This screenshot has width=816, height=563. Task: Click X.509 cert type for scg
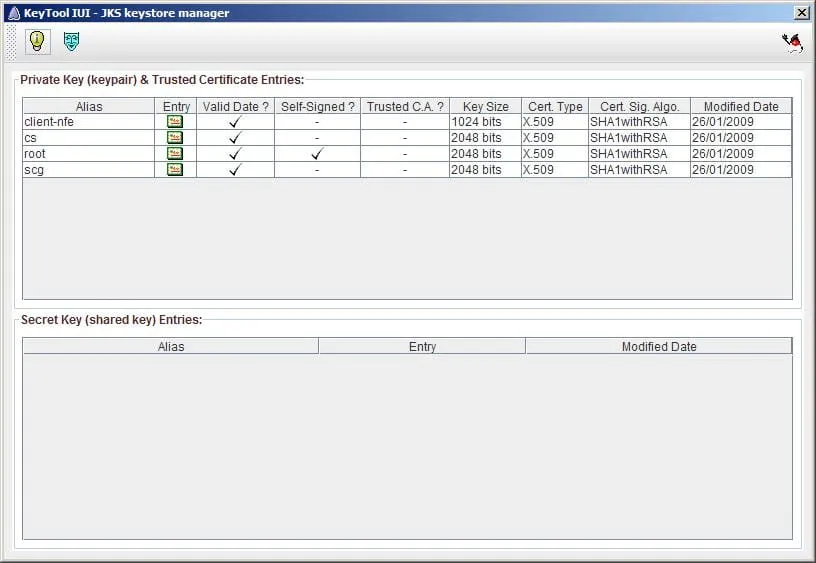coord(555,170)
